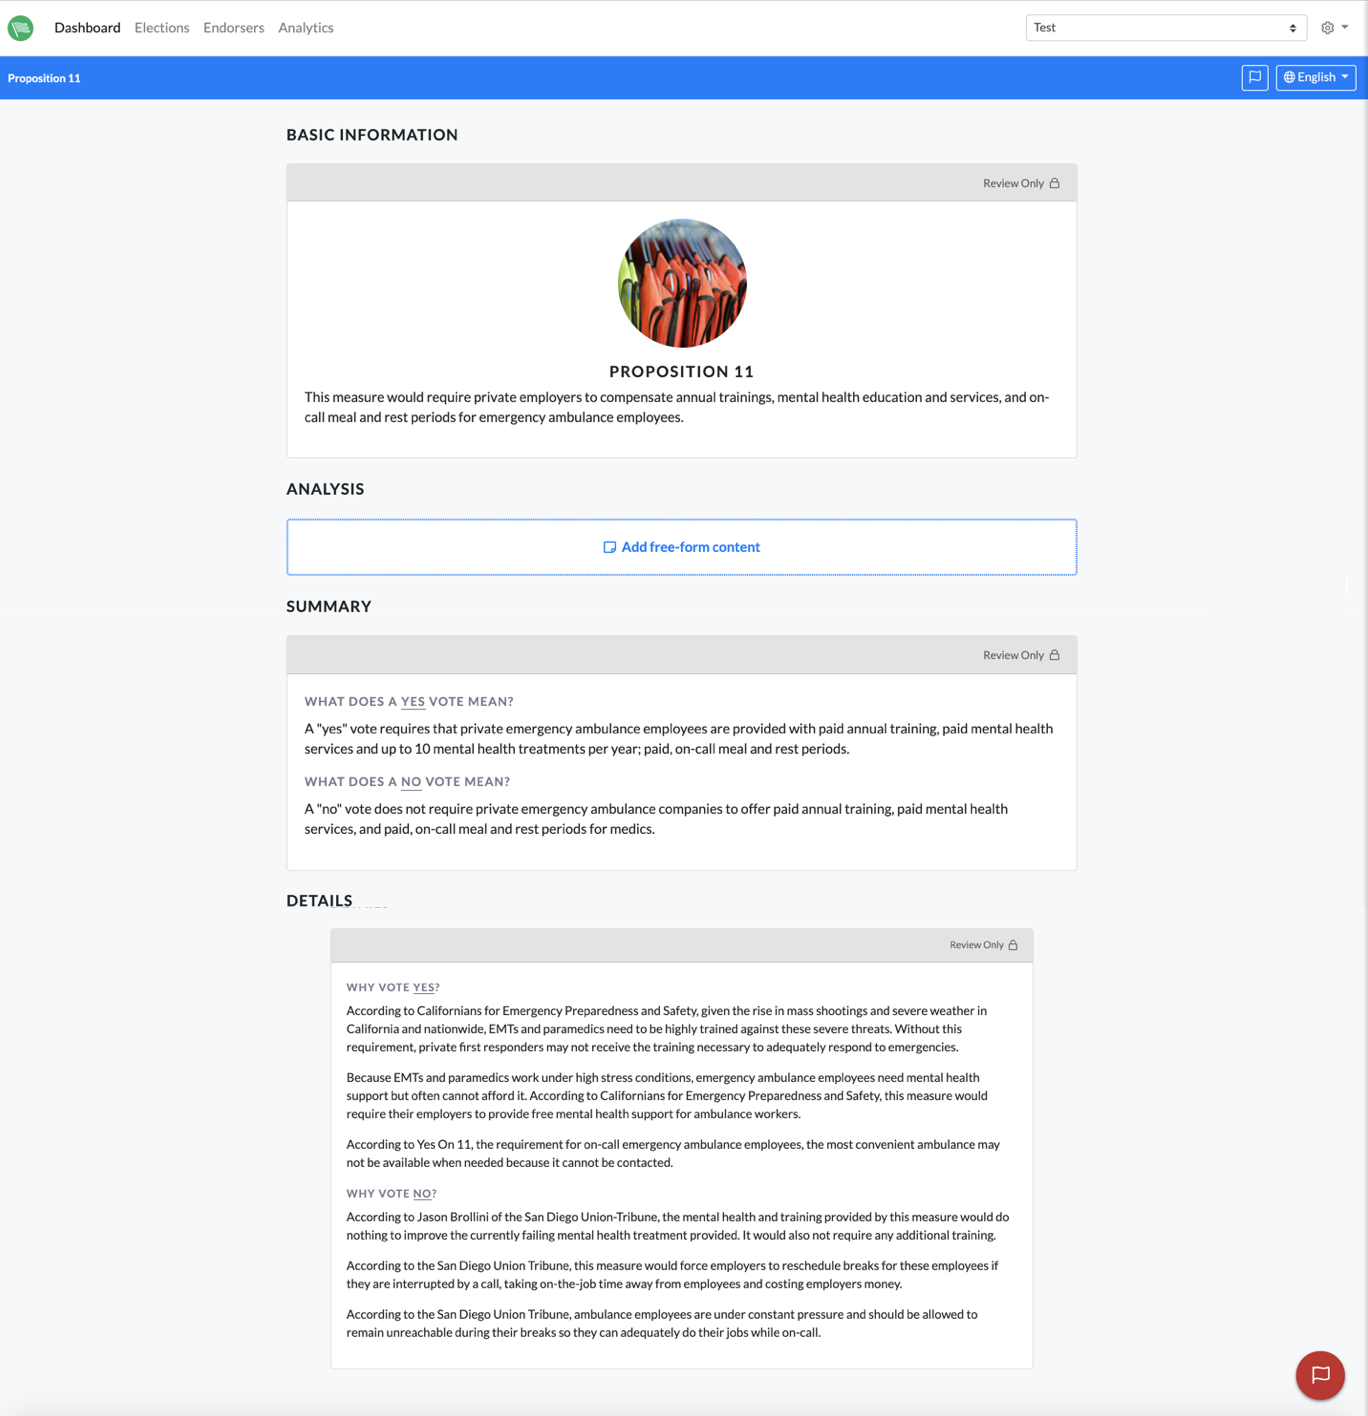
Task: Click the 'WHY VOTE YES?' heading
Action: (393, 988)
